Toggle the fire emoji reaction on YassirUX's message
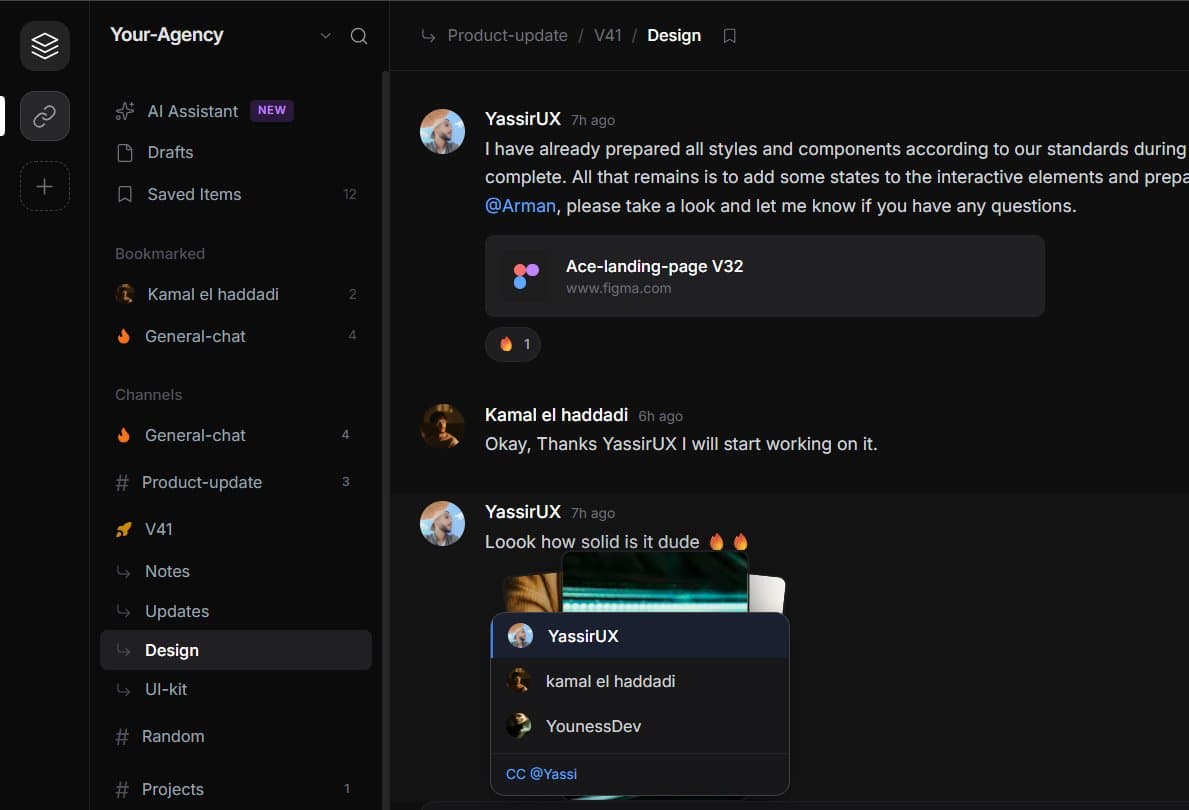 coord(512,344)
